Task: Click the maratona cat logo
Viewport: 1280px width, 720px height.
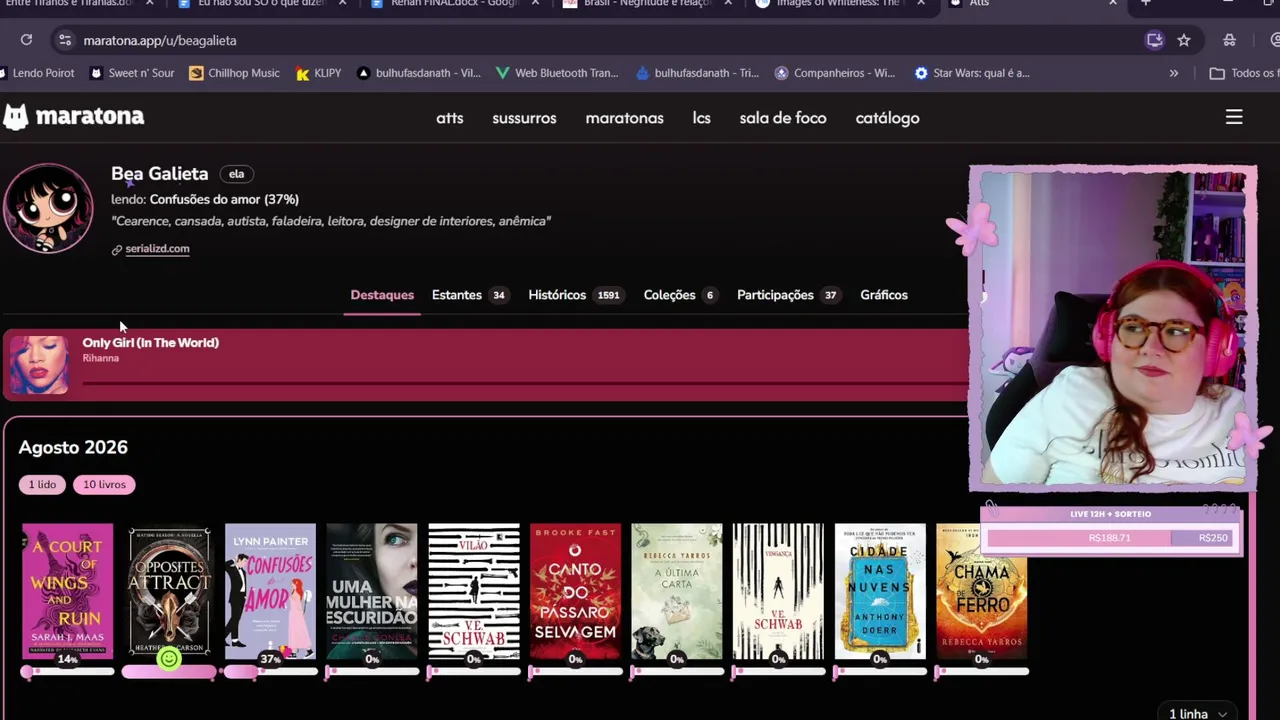Action: [x=15, y=117]
